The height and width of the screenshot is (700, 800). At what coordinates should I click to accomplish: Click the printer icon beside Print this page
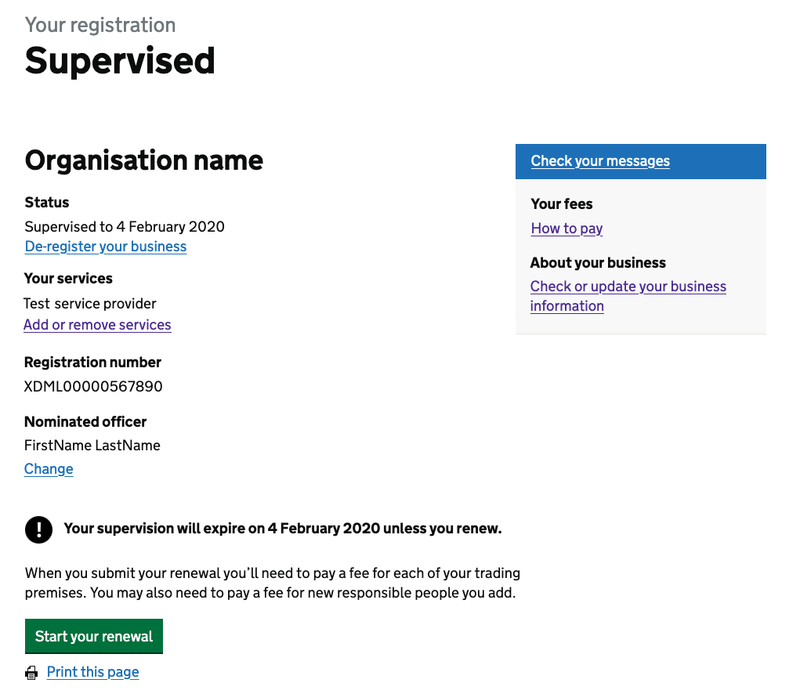tap(31, 671)
